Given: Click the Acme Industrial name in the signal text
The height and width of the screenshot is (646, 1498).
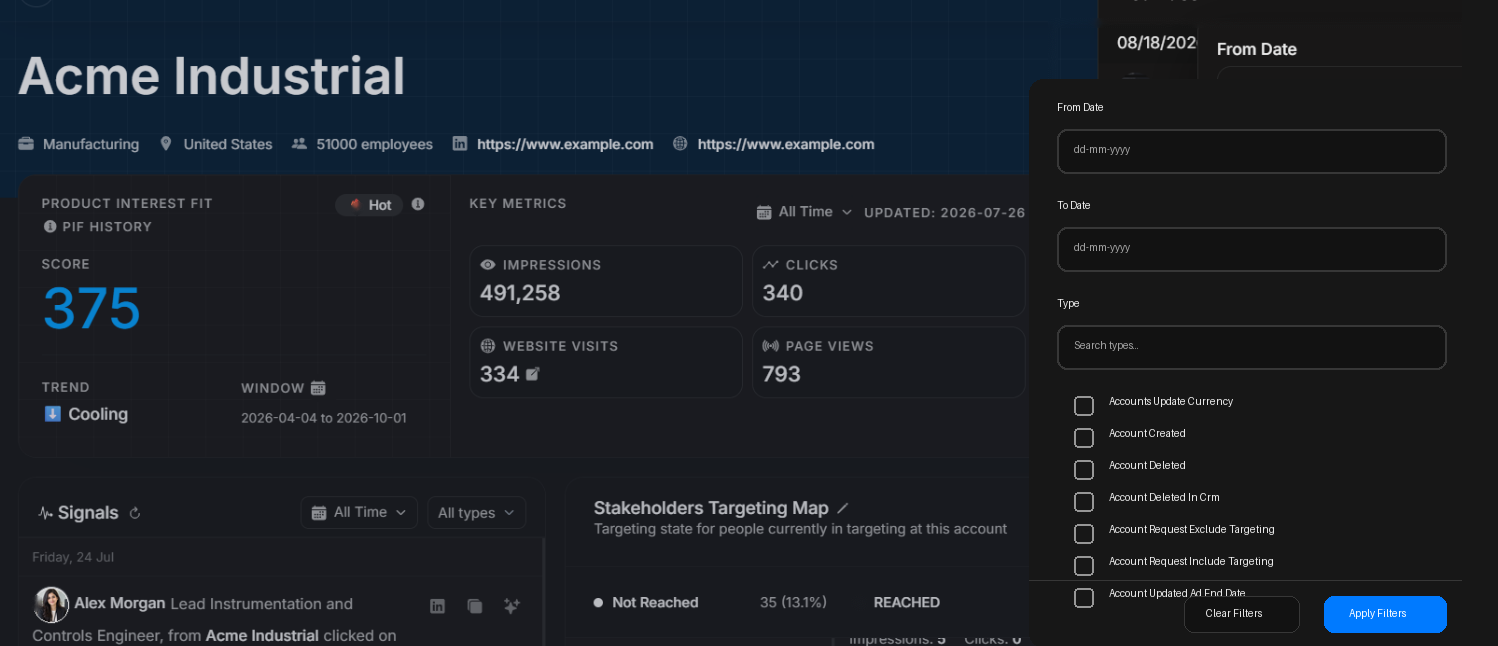Looking at the screenshot, I should coord(262,635).
